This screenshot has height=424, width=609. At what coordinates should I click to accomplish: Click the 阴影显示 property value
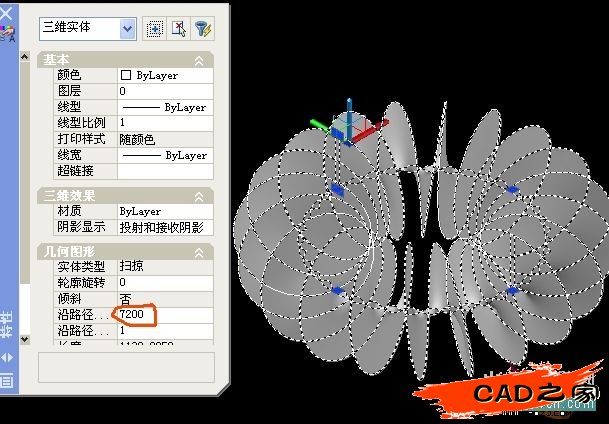[165, 228]
